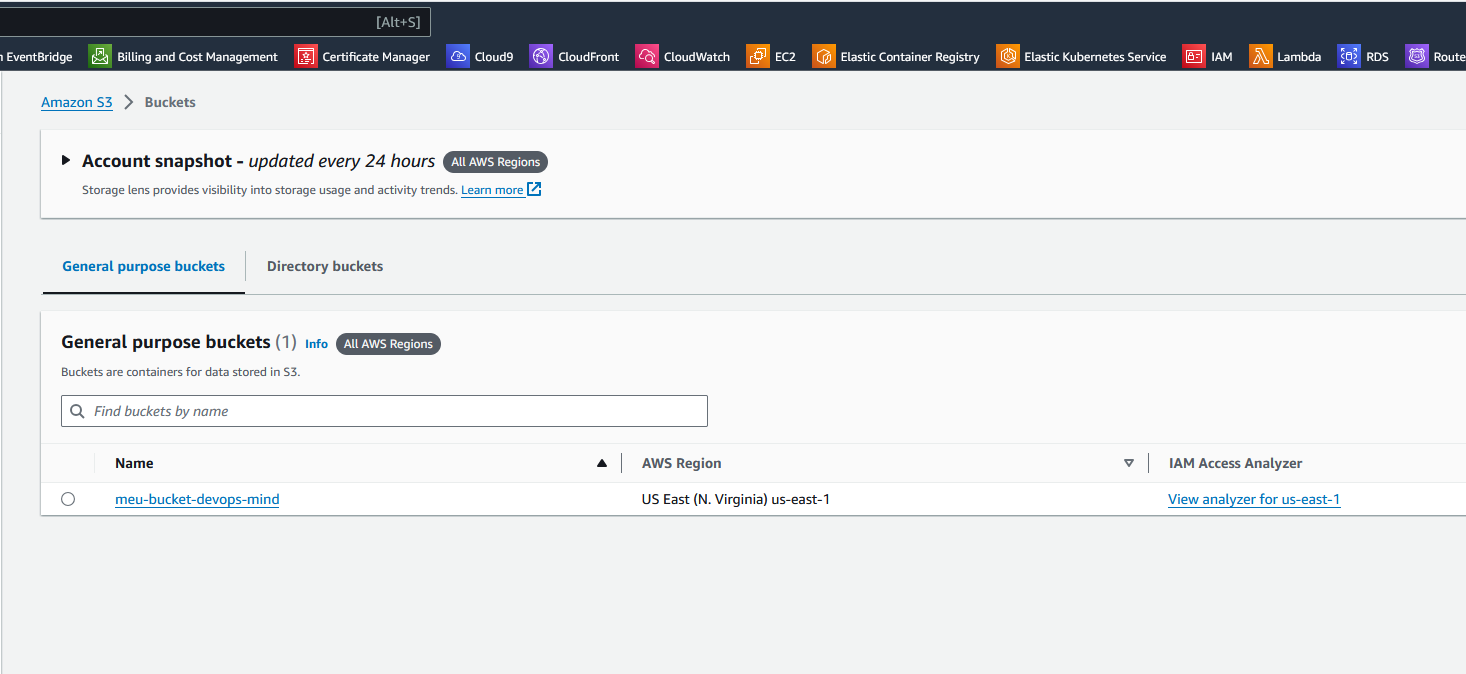The image size is (1466, 674).
Task: Select the radio button for meu-bucket-devops-mind
Action: [x=68, y=498]
